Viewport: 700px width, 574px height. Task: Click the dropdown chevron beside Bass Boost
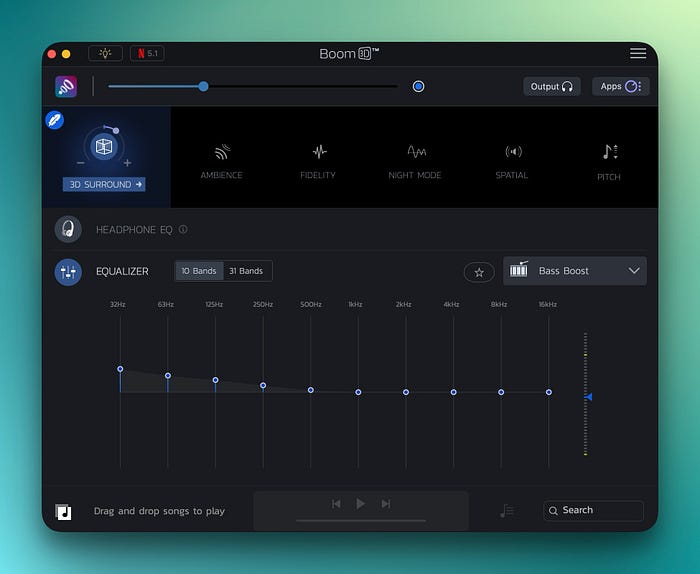tap(634, 271)
